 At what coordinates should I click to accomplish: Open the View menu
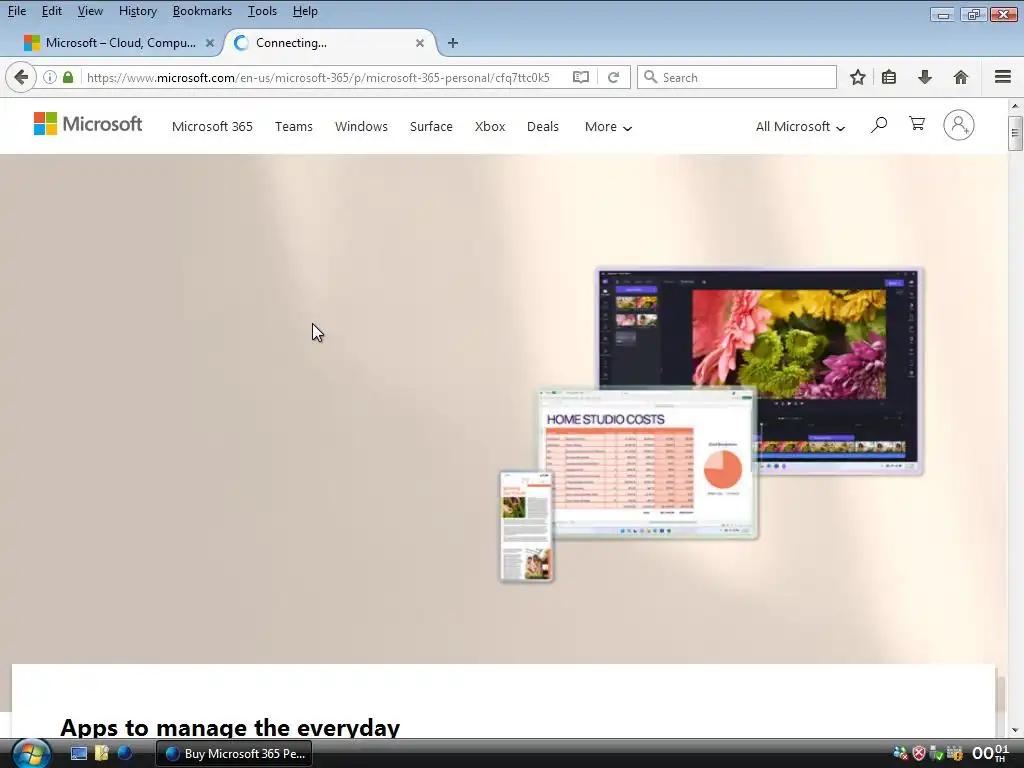(90, 11)
